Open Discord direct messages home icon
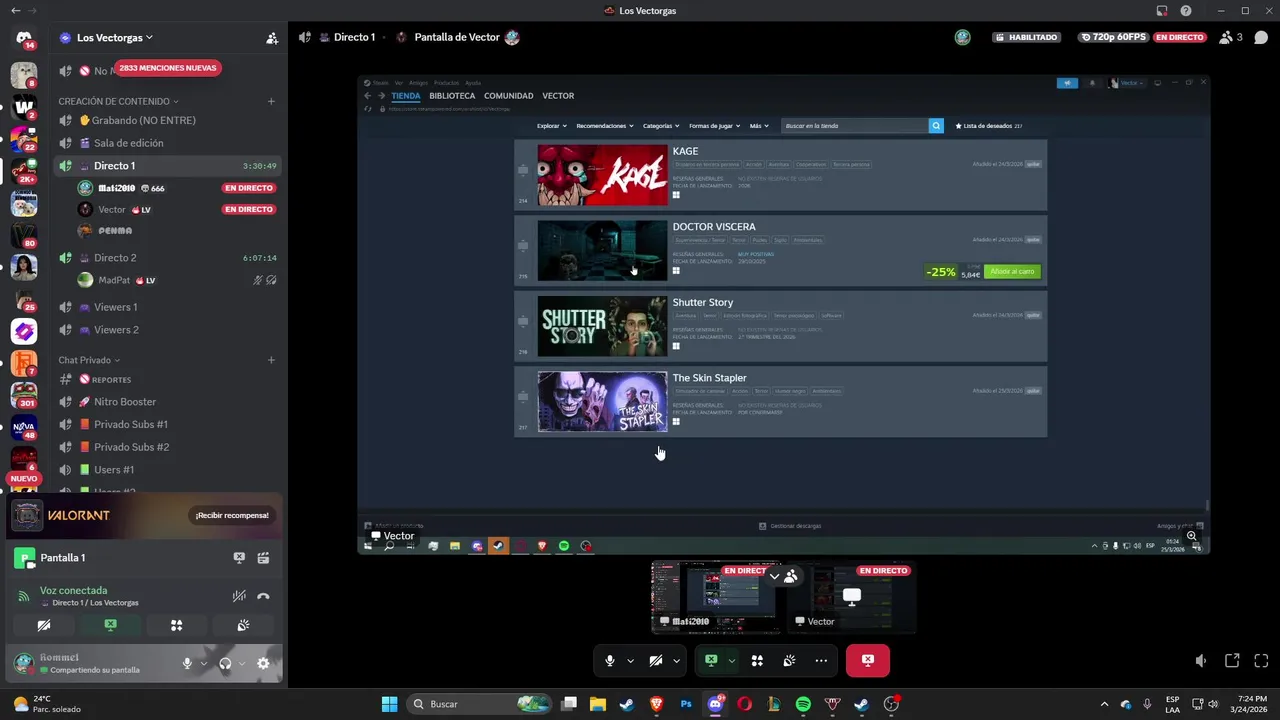 point(24,38)
